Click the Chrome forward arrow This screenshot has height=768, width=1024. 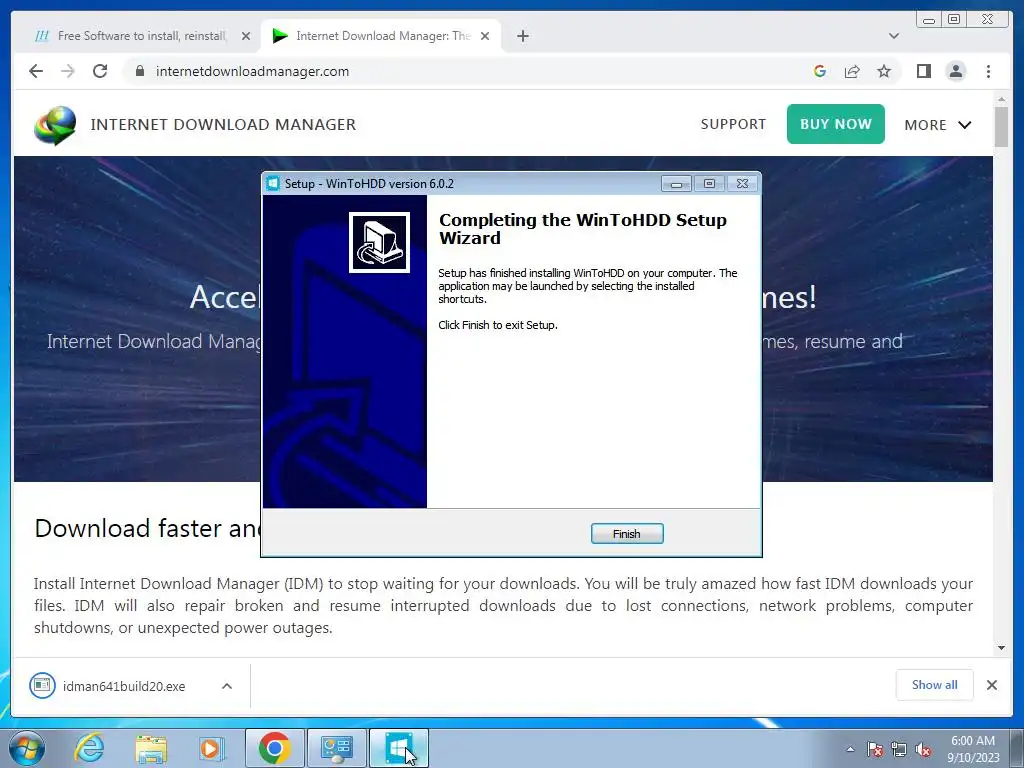68,71
